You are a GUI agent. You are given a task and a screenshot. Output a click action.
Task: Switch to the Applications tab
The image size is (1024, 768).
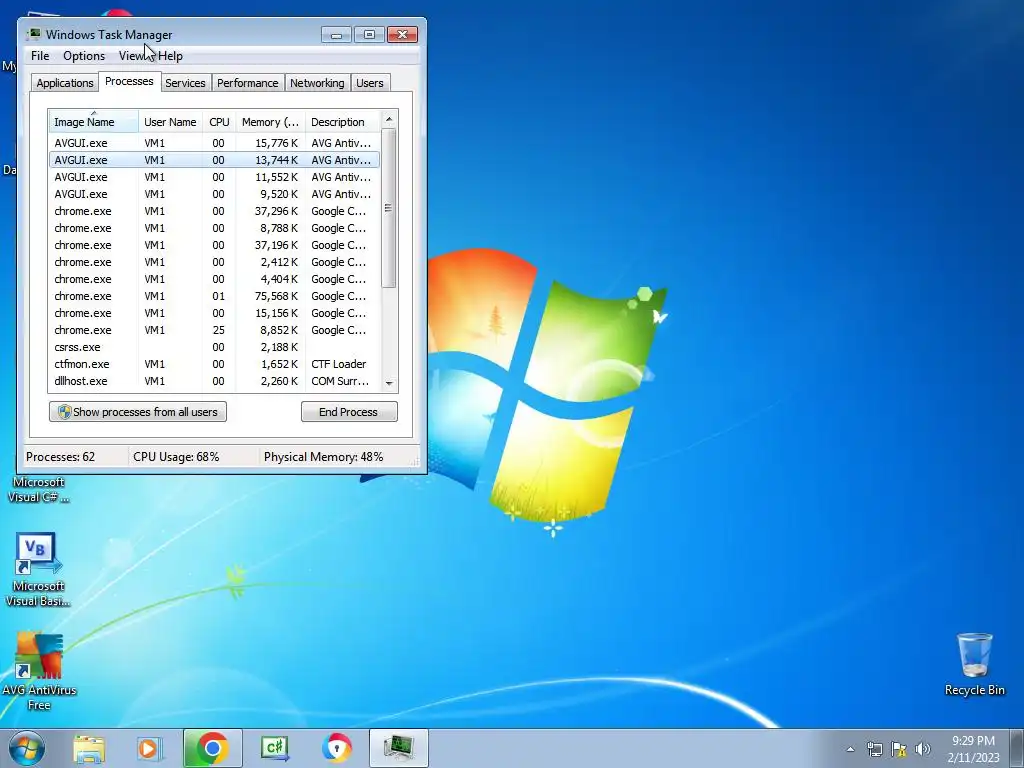[x=65, y=83]
